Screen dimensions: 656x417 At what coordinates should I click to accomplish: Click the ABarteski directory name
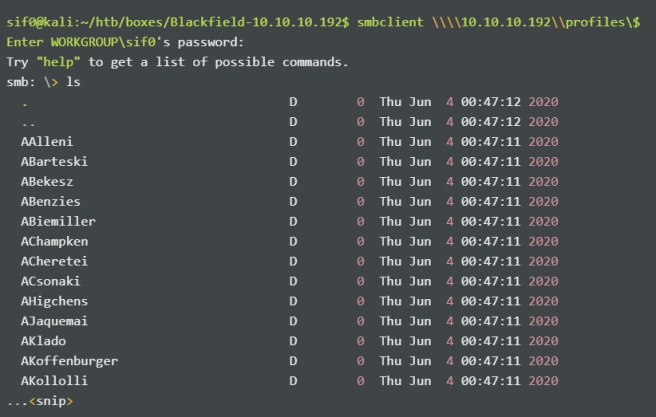pyautogui.click(x=54, y=161)
